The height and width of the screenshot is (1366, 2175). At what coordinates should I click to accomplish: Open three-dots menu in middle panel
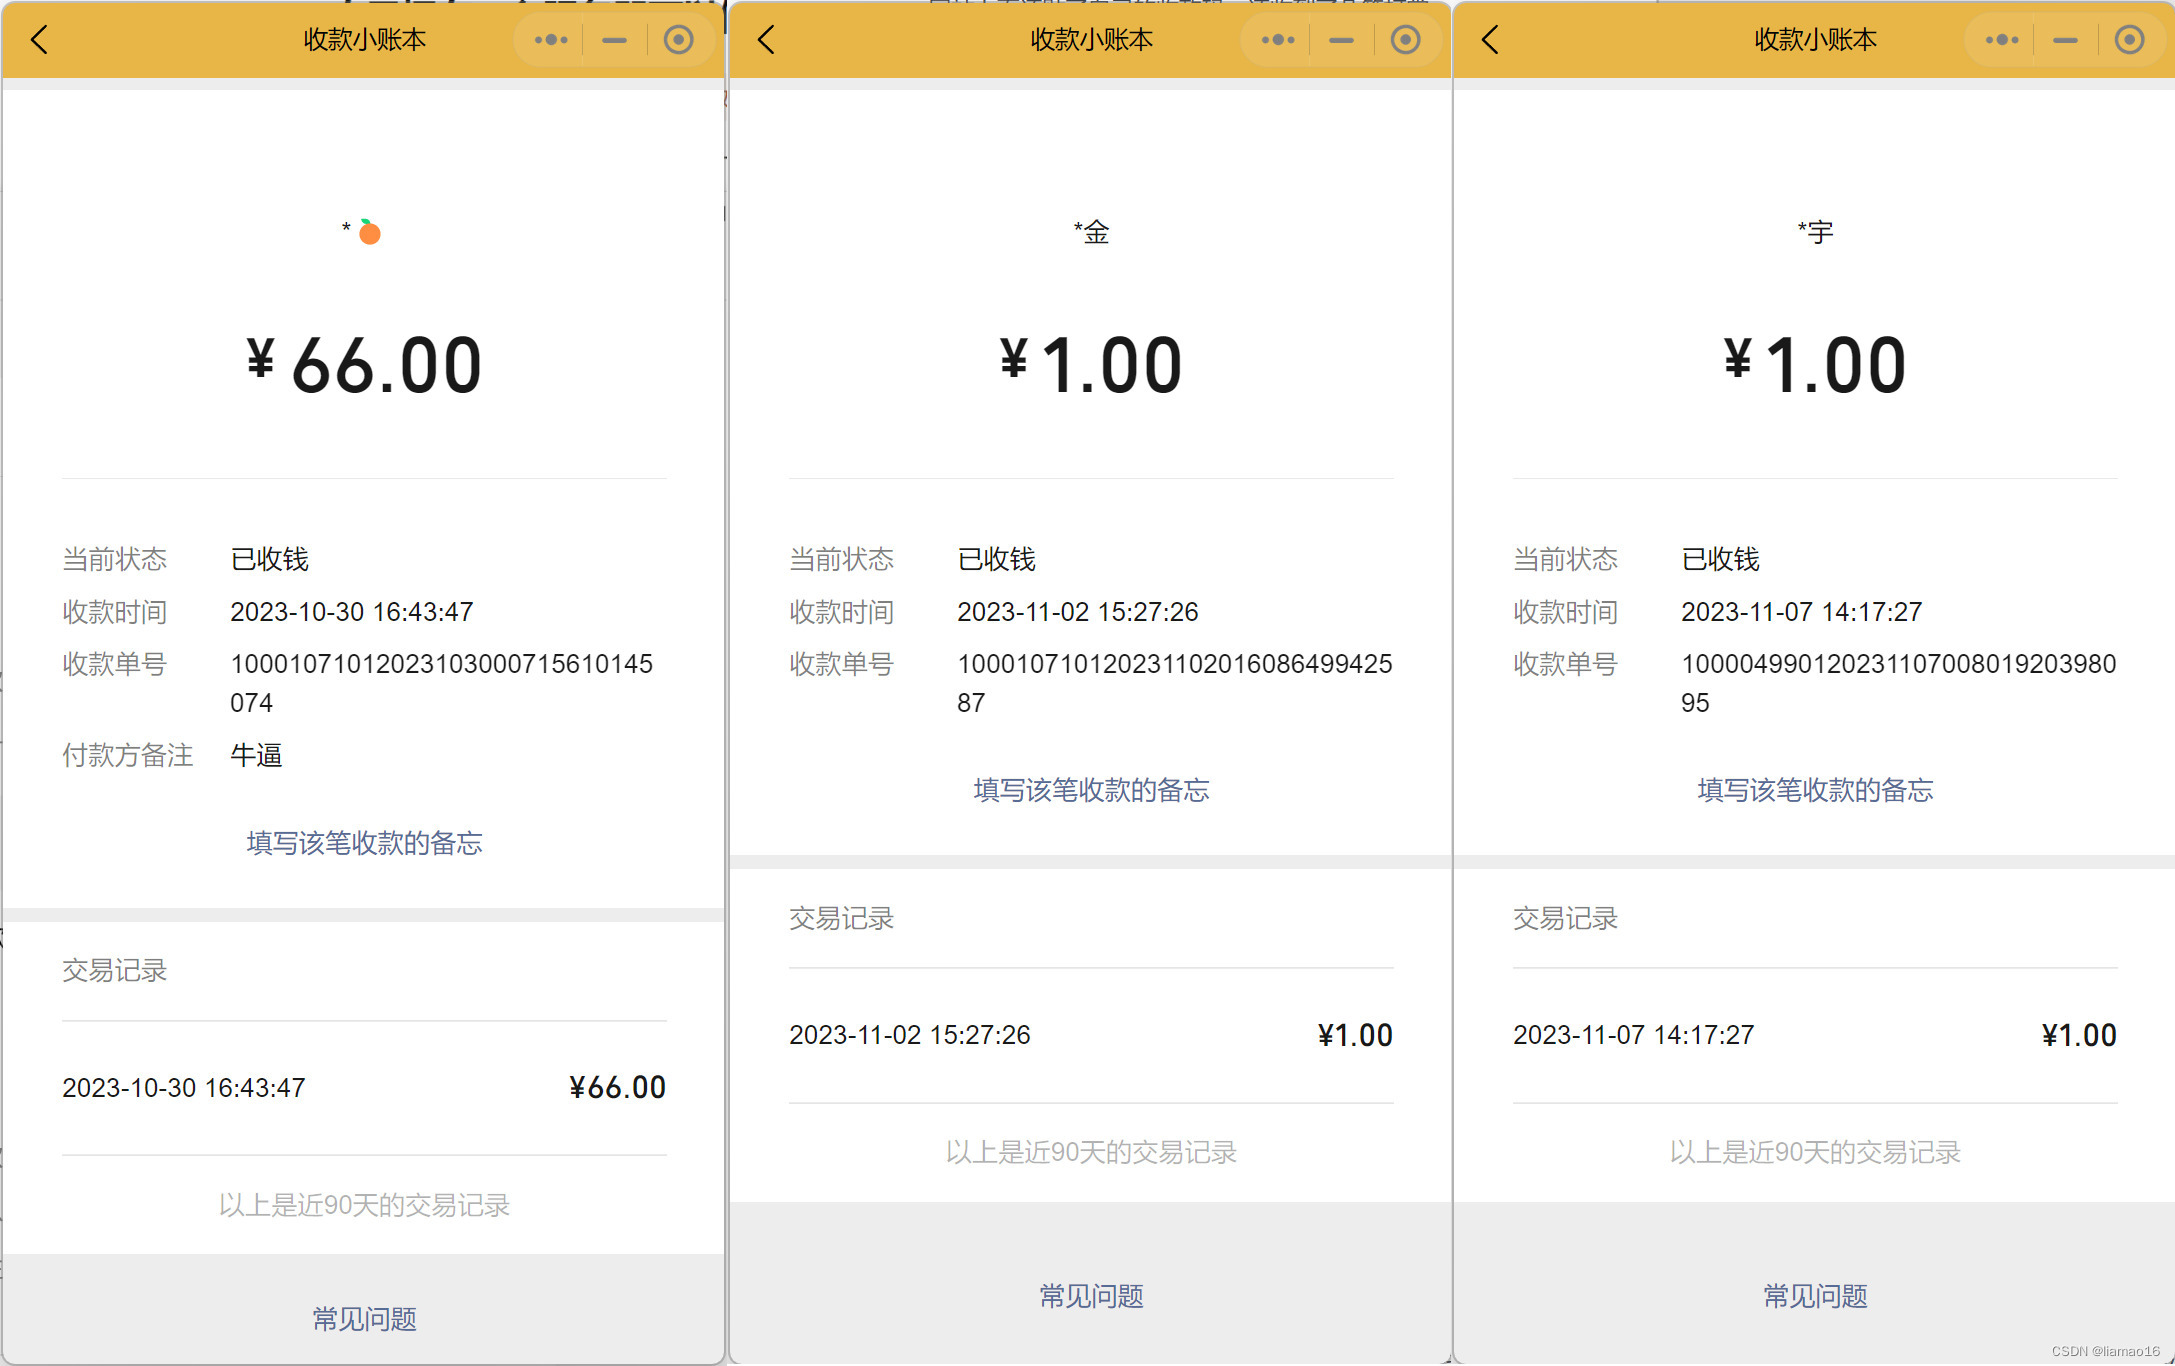tap(1278, 40)
